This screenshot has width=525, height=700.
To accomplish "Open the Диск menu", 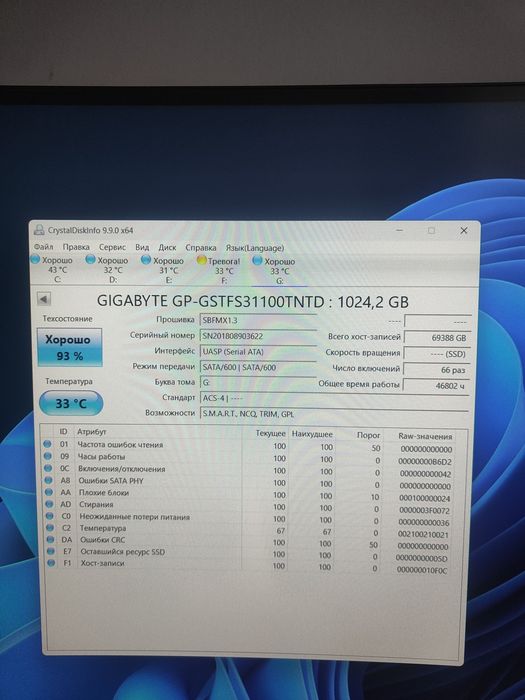I will [167, 247].
